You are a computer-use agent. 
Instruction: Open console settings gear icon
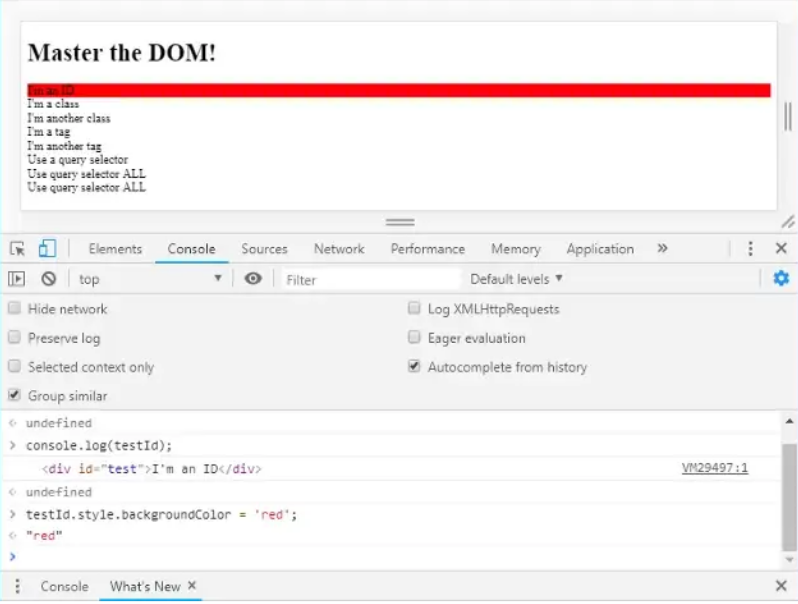point(781,279)
